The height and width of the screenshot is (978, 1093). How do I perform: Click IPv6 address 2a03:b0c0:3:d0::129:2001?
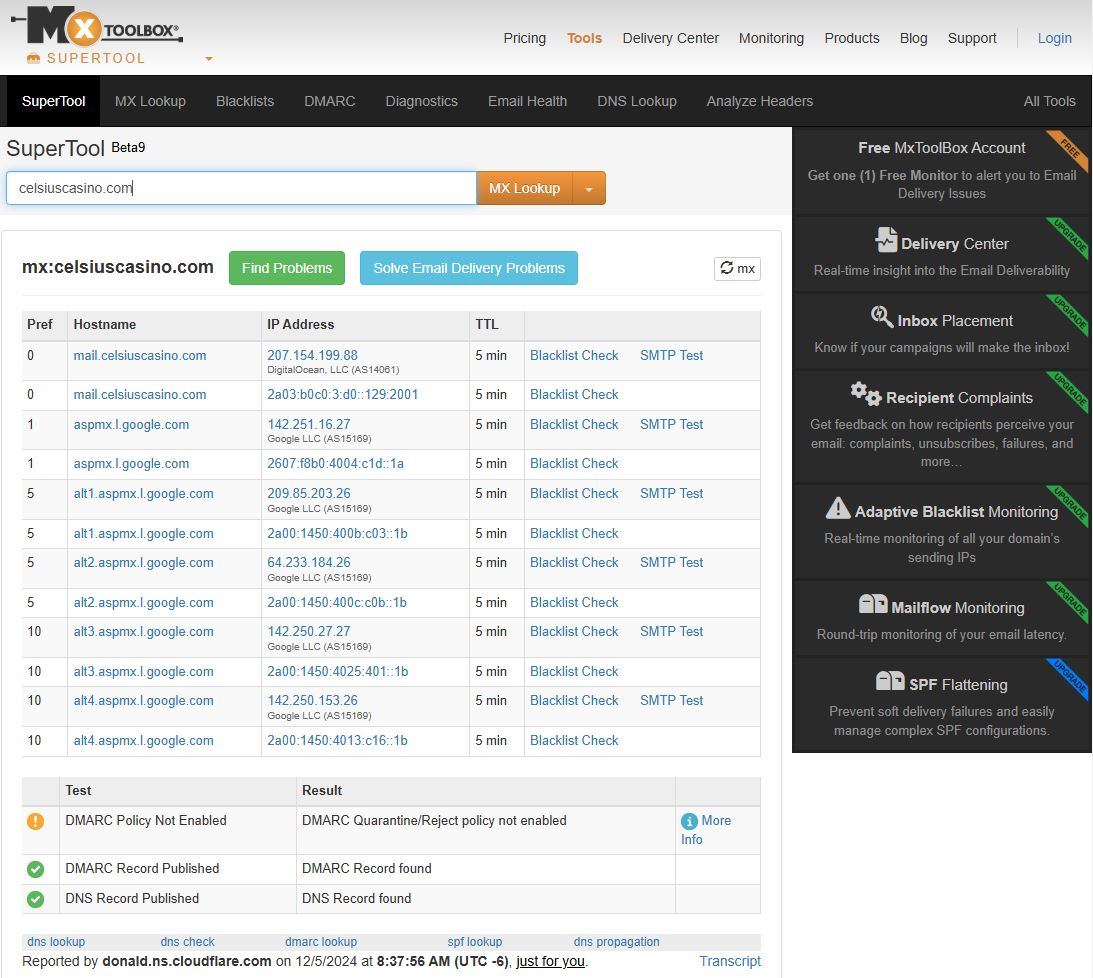point(342,395)
